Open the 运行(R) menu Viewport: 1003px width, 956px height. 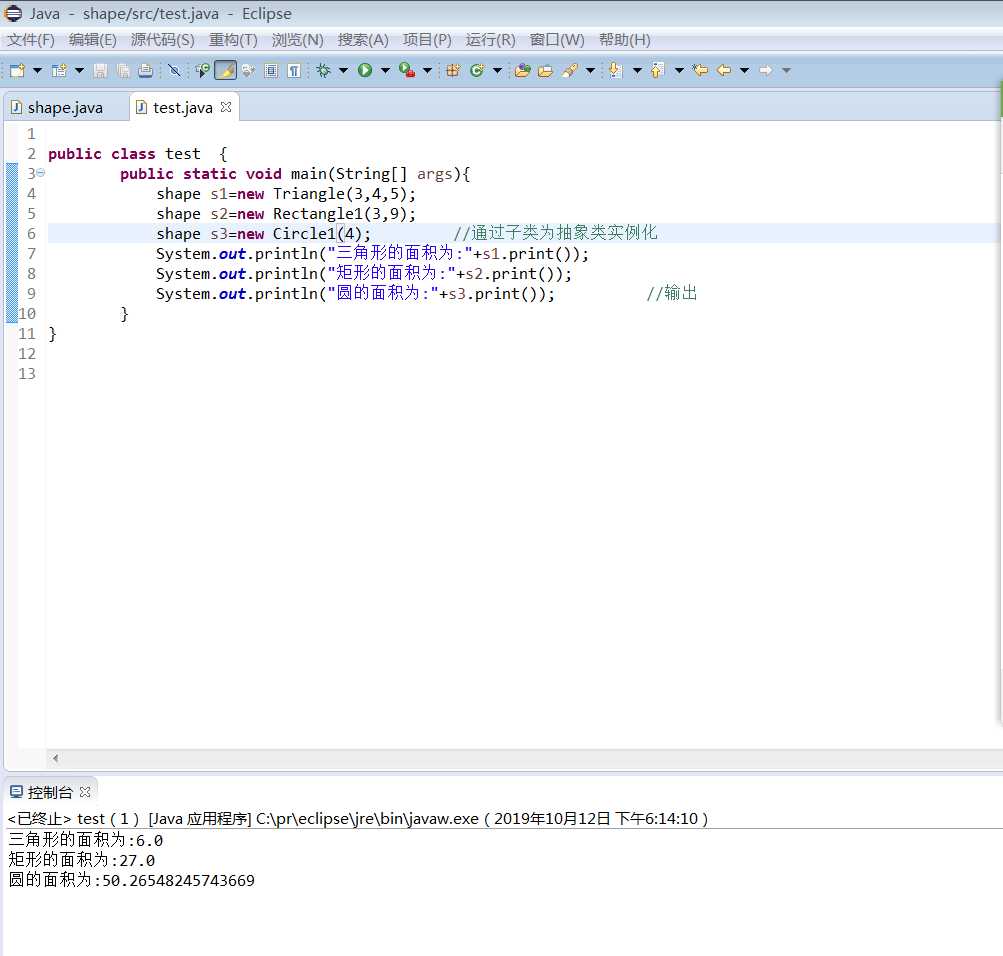click(x=490, y=40)
